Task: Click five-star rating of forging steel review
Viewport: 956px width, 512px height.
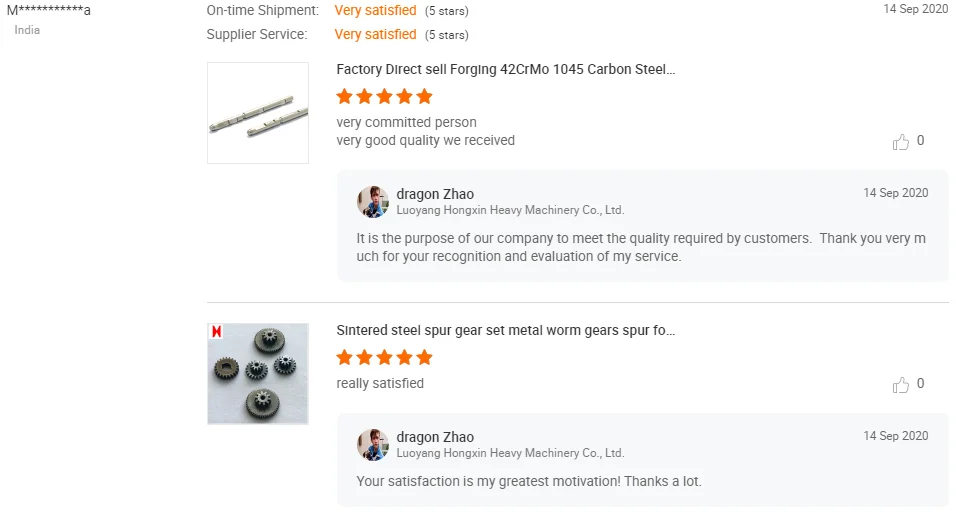Action: (384, 97)
